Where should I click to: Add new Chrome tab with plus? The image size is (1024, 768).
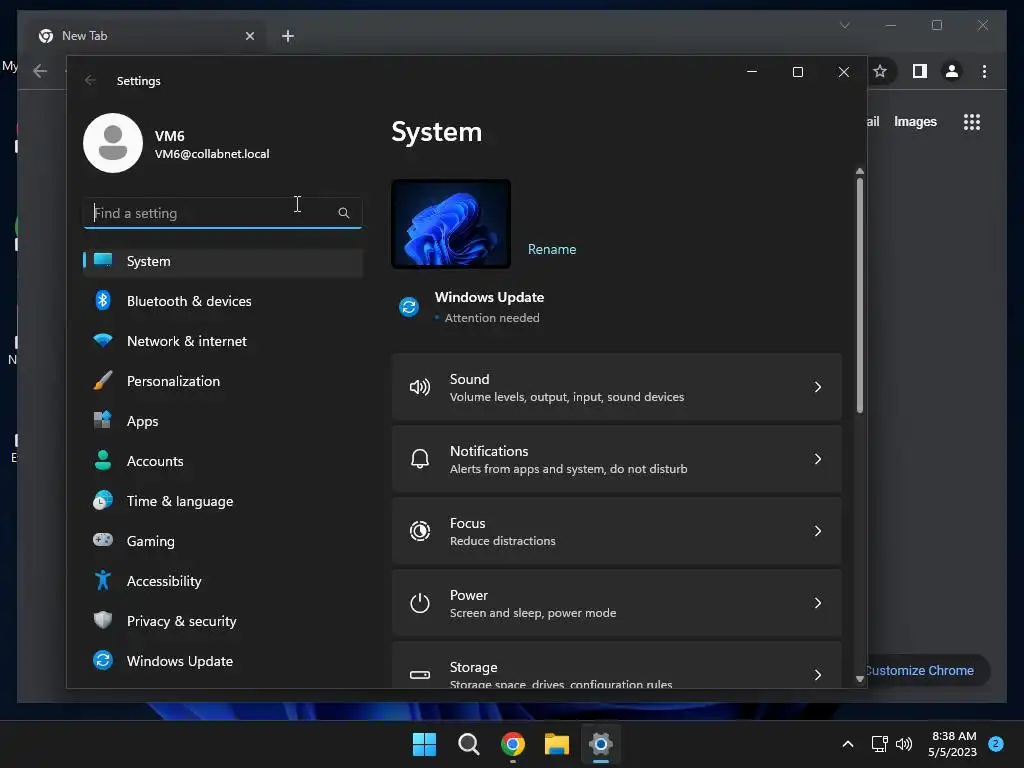tap(288, 36)
